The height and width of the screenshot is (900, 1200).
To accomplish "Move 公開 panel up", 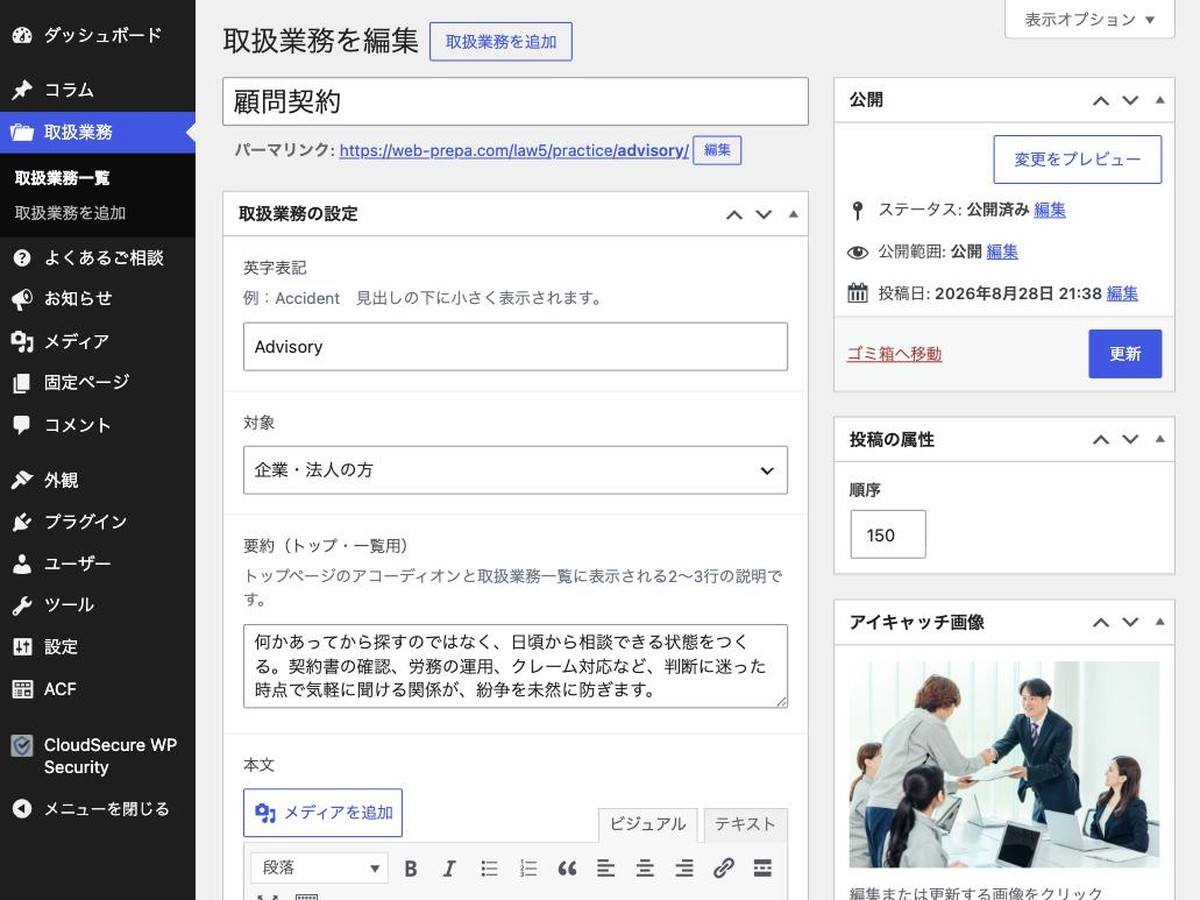I will point(1101,100).
